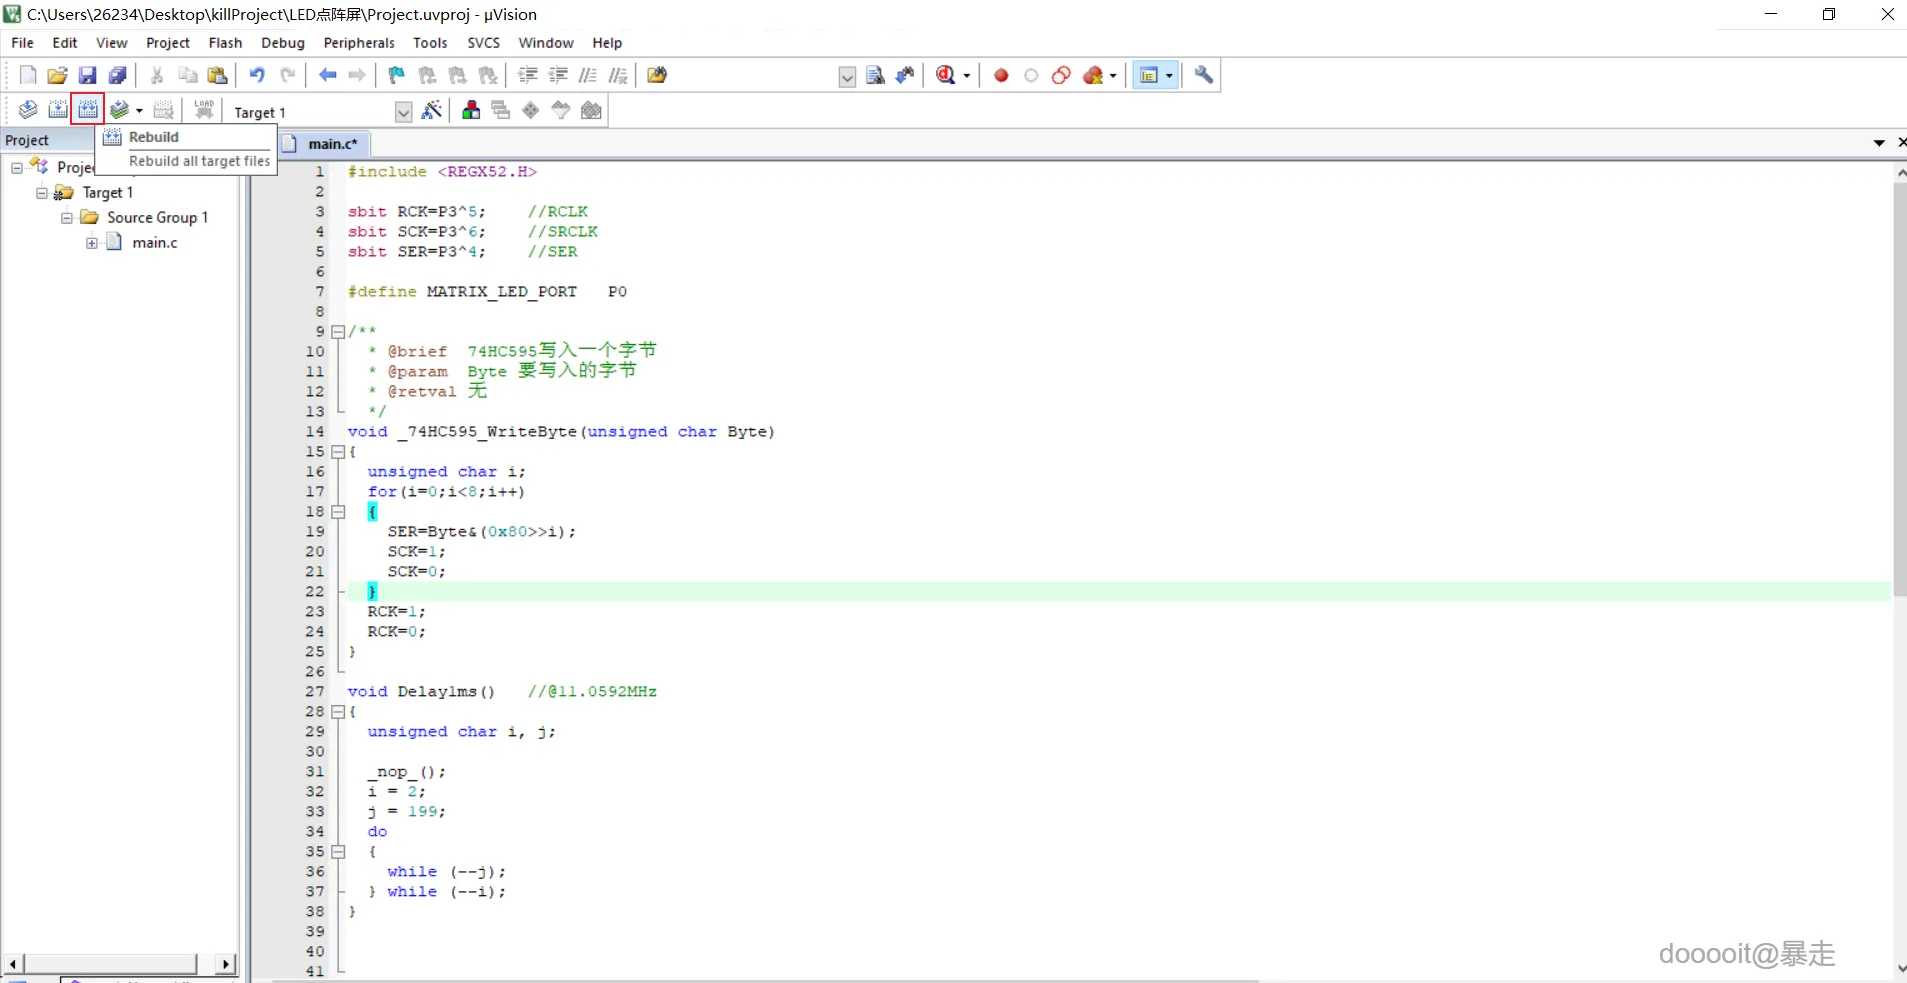
Task: Click the Save file icon
Action: tap(87, 75)
